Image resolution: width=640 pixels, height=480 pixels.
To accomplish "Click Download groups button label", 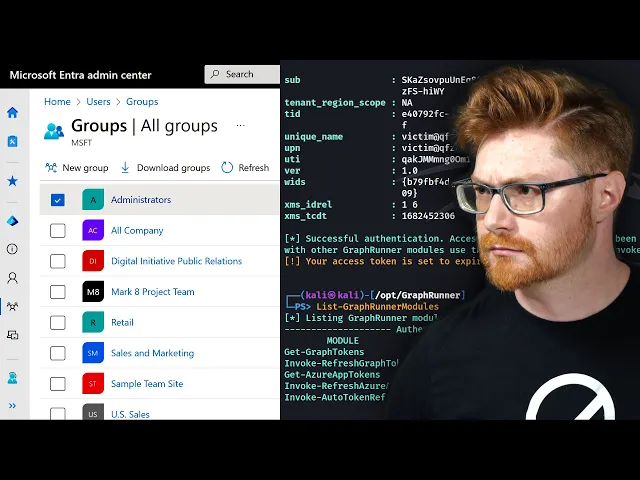I will point(173,168).
